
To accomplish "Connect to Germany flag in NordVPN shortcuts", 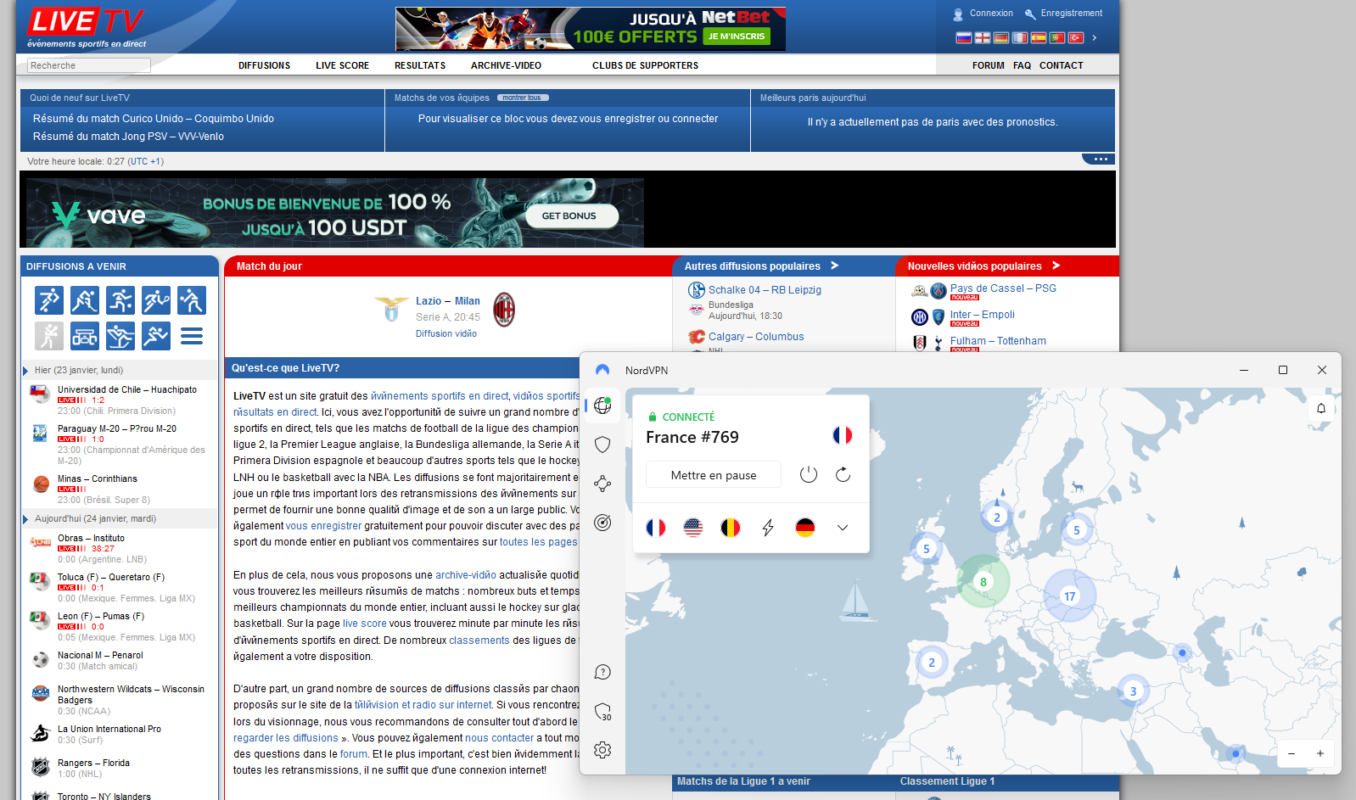I will (805, 528).
